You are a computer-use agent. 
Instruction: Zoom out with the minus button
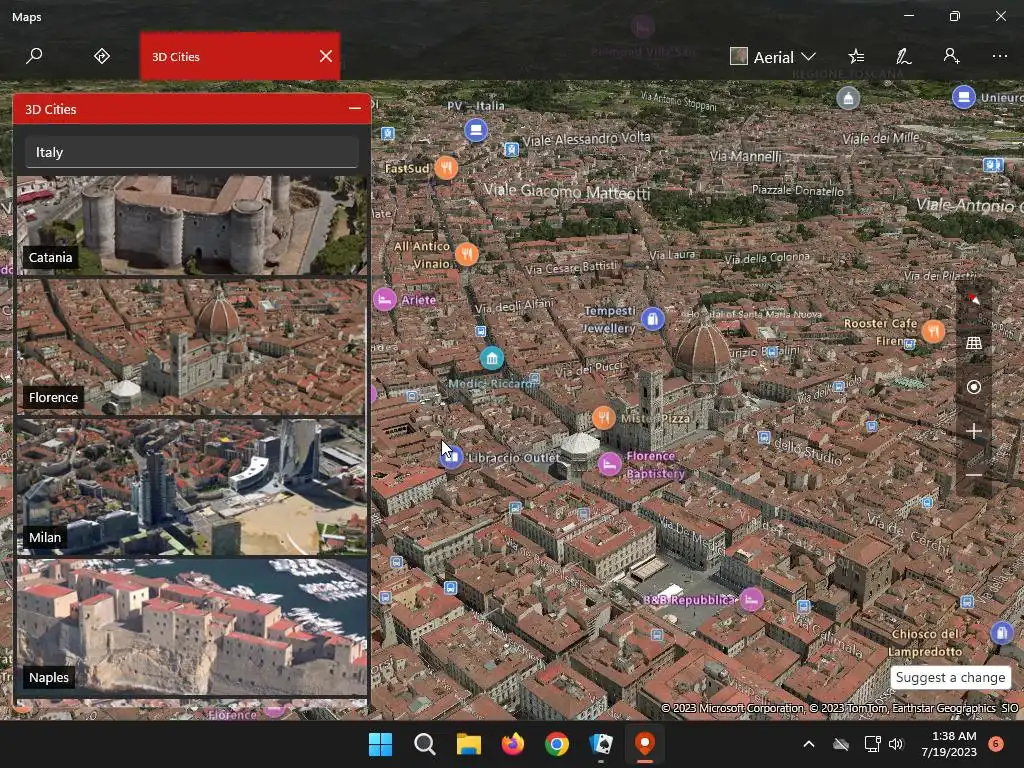(x=974, y=475)
